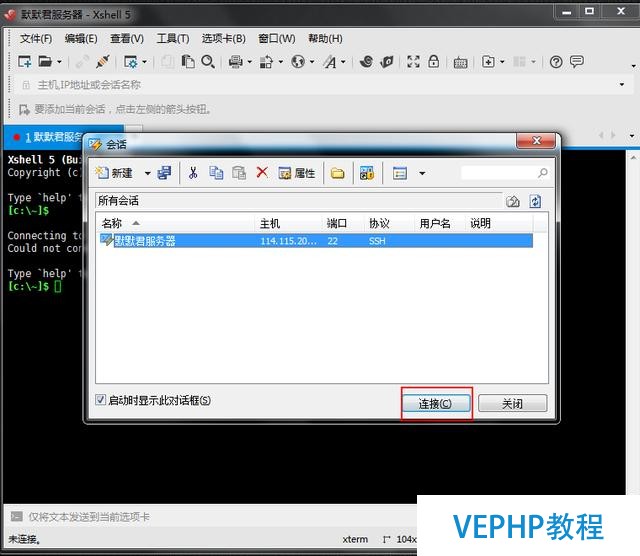640x556 pixels.
Task: Click the globe encoding icon in toolbar
Action: 298,62
